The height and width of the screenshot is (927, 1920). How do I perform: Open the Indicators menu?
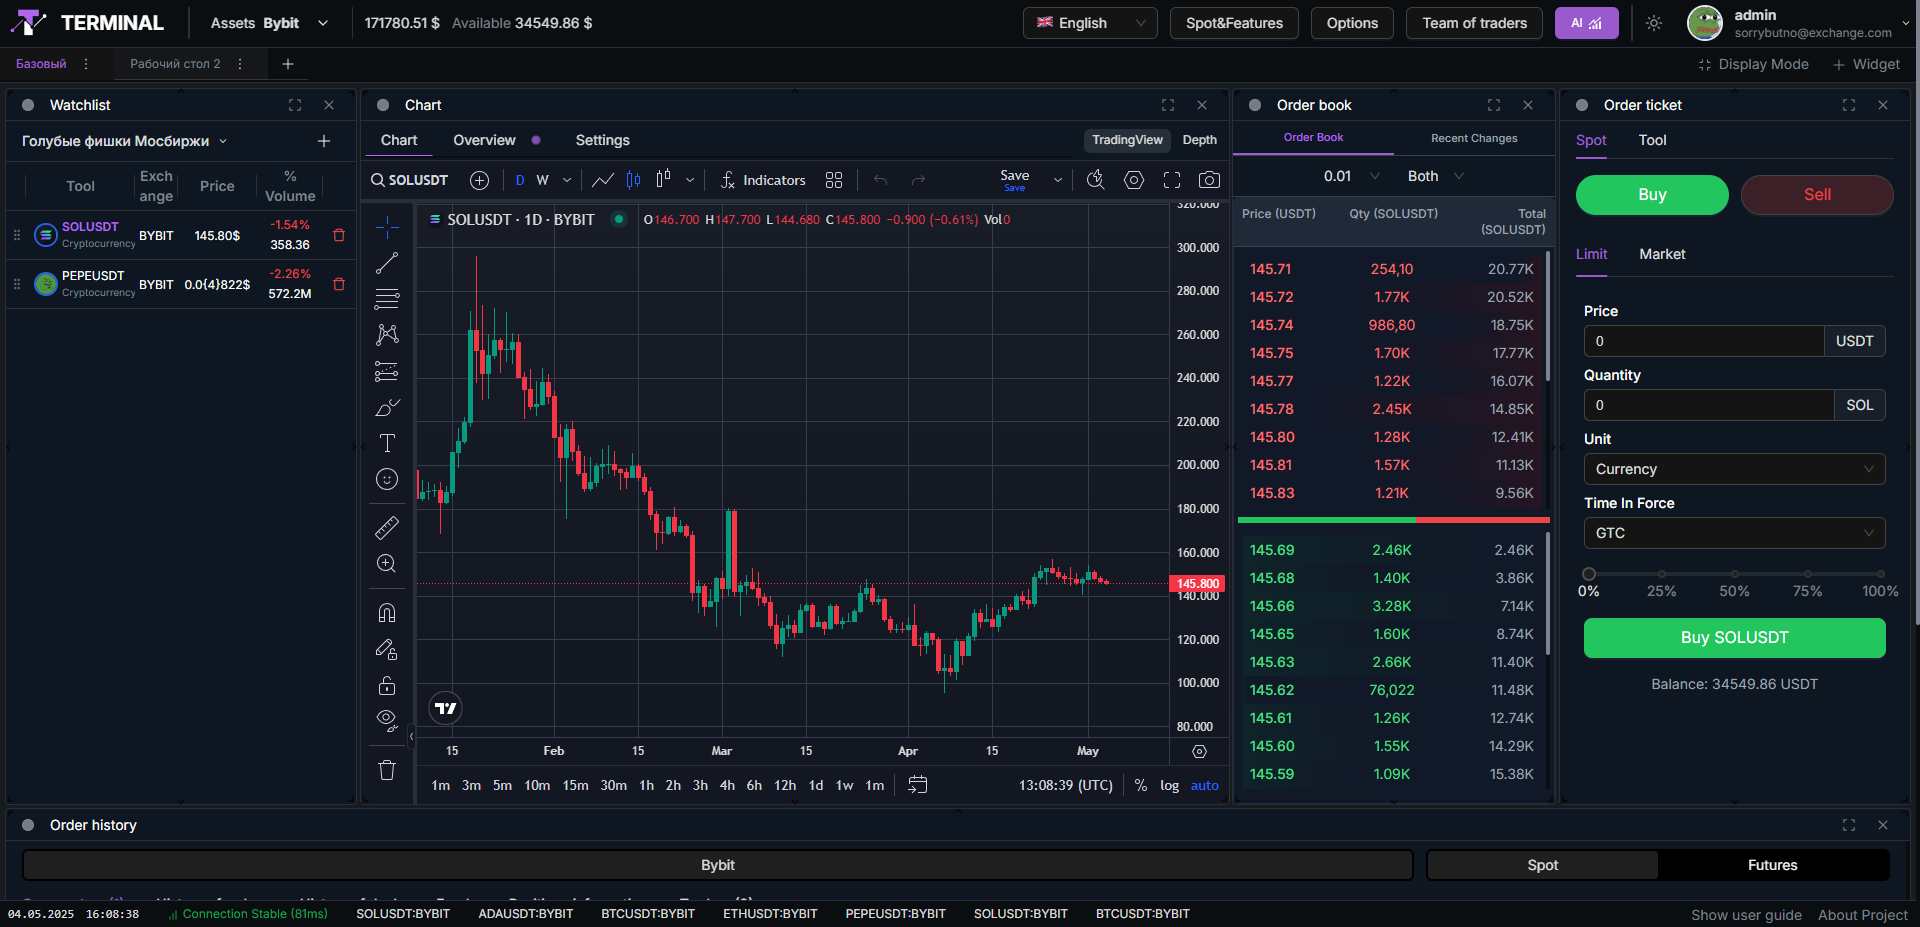(763, 180)
